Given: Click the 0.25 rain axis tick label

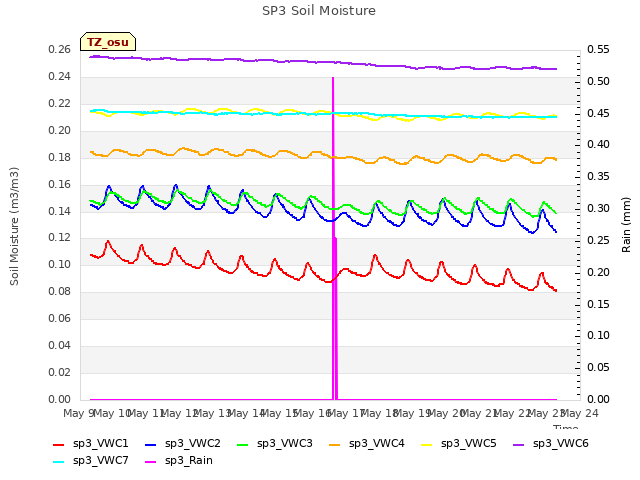Looking at the screenshot, I should point(598,240).
